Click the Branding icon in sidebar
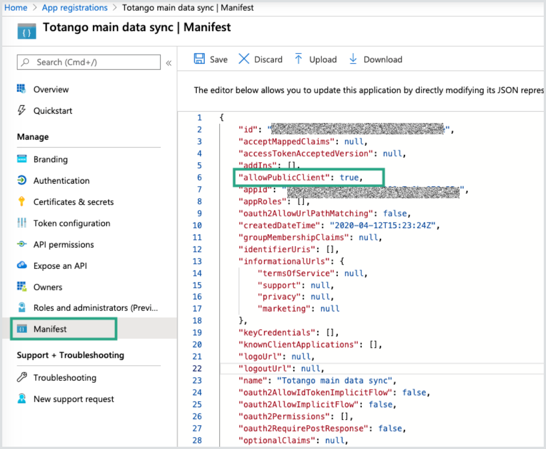The height and width of the screenshot is (449, 546). coord(22,159)
